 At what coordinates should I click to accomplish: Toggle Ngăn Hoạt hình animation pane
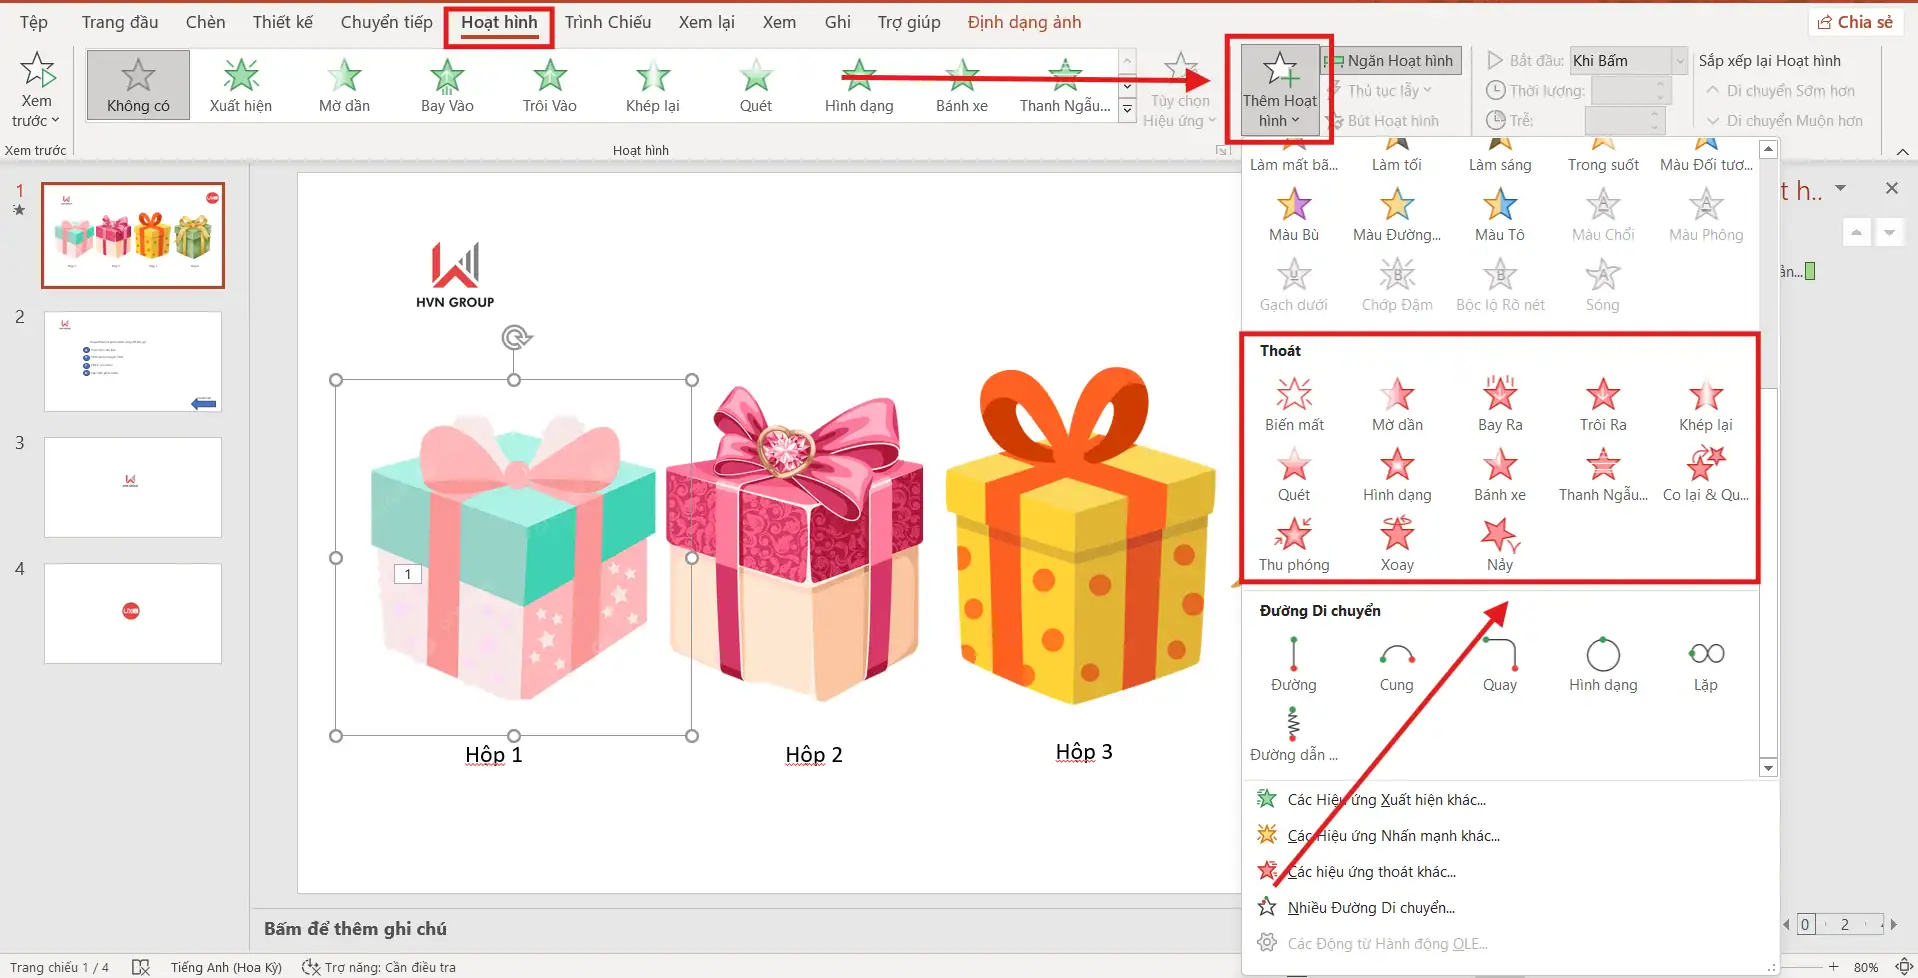click(1392, 61)
